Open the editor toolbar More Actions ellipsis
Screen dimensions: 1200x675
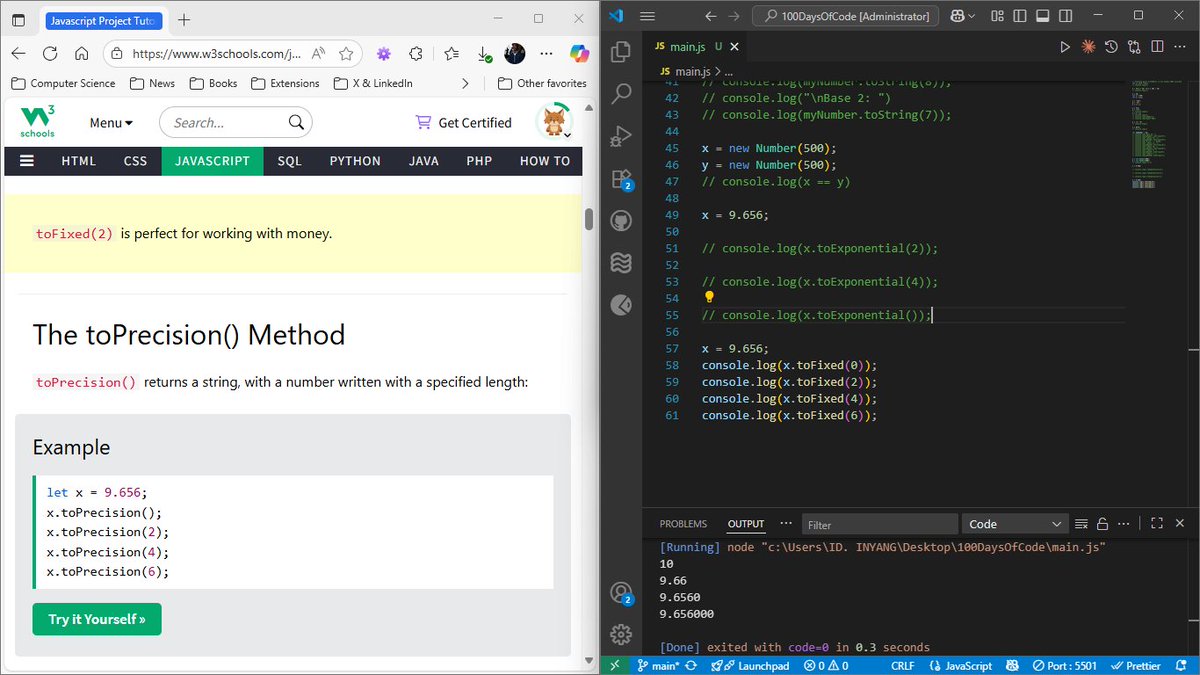pos(1181,47)
